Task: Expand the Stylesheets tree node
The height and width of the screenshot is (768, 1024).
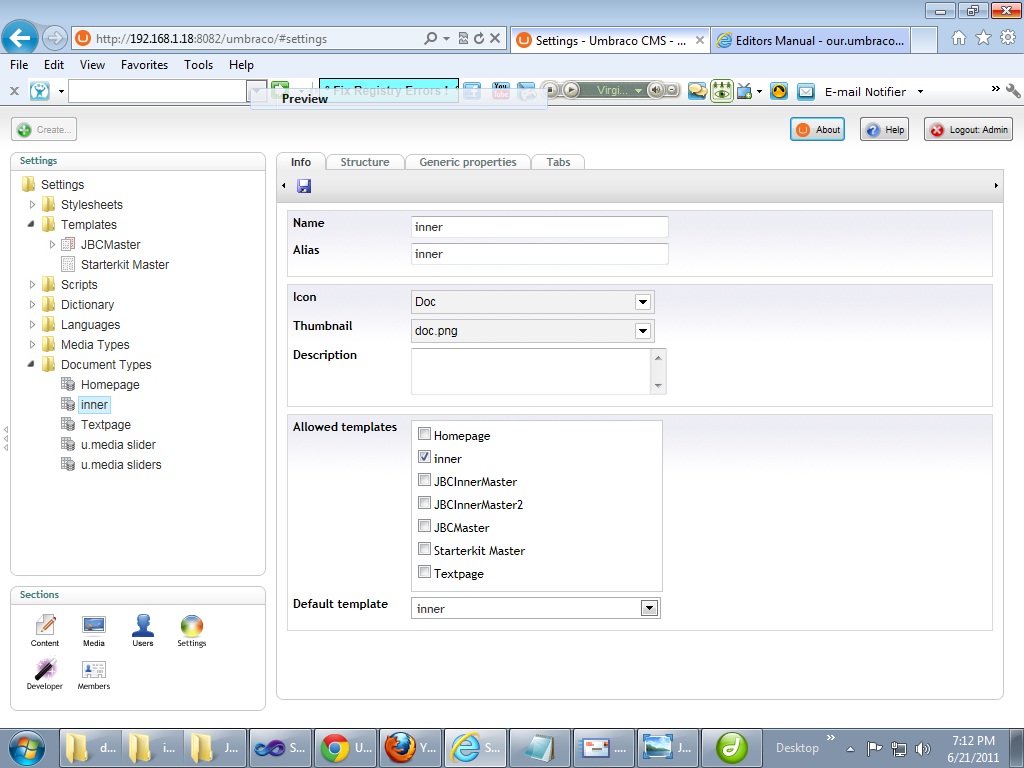Action: pos(32,205)
